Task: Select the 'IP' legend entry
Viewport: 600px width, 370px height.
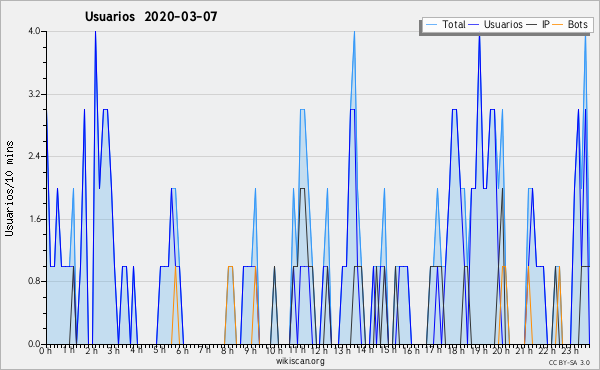Action: [546, 24]
